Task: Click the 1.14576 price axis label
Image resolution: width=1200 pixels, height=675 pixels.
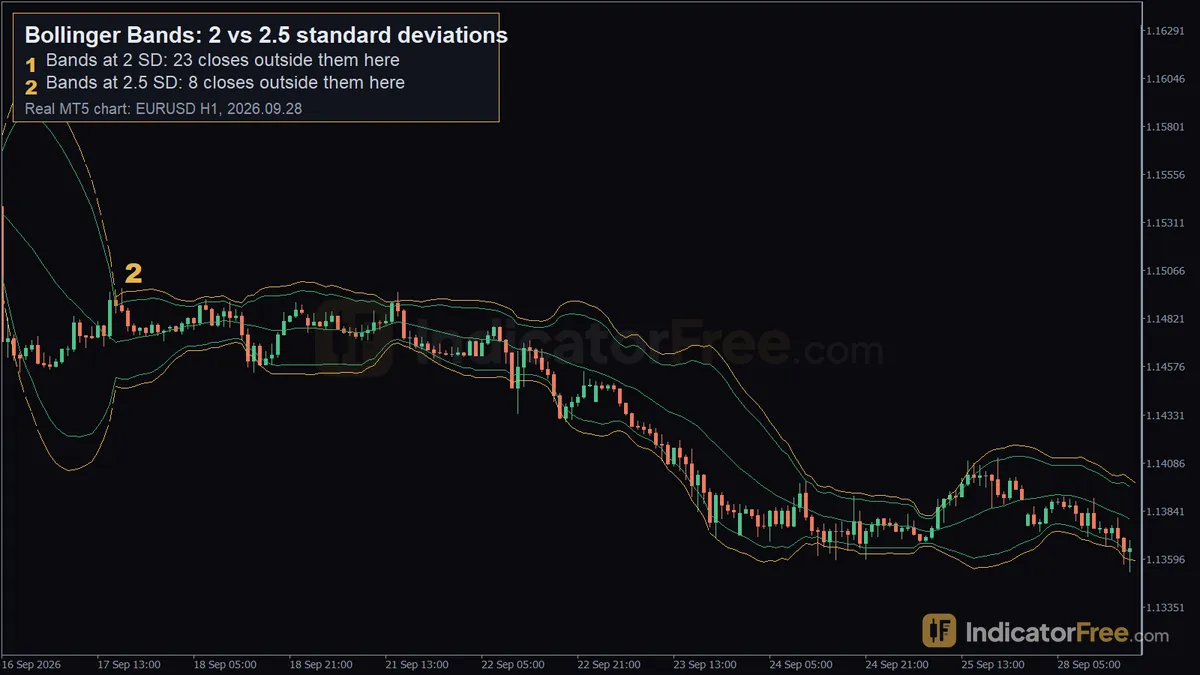Action: tap(1166, 367)
